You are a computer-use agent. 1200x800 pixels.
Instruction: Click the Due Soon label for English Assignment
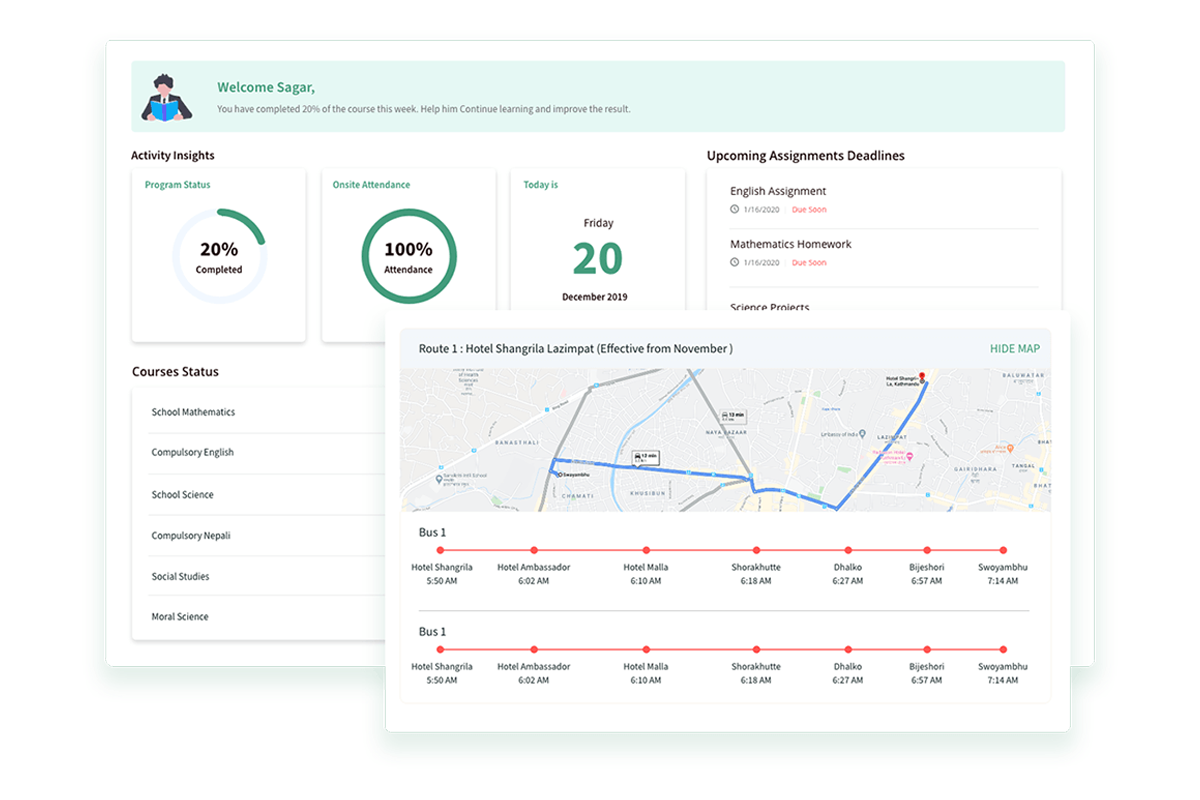point(809,210)
